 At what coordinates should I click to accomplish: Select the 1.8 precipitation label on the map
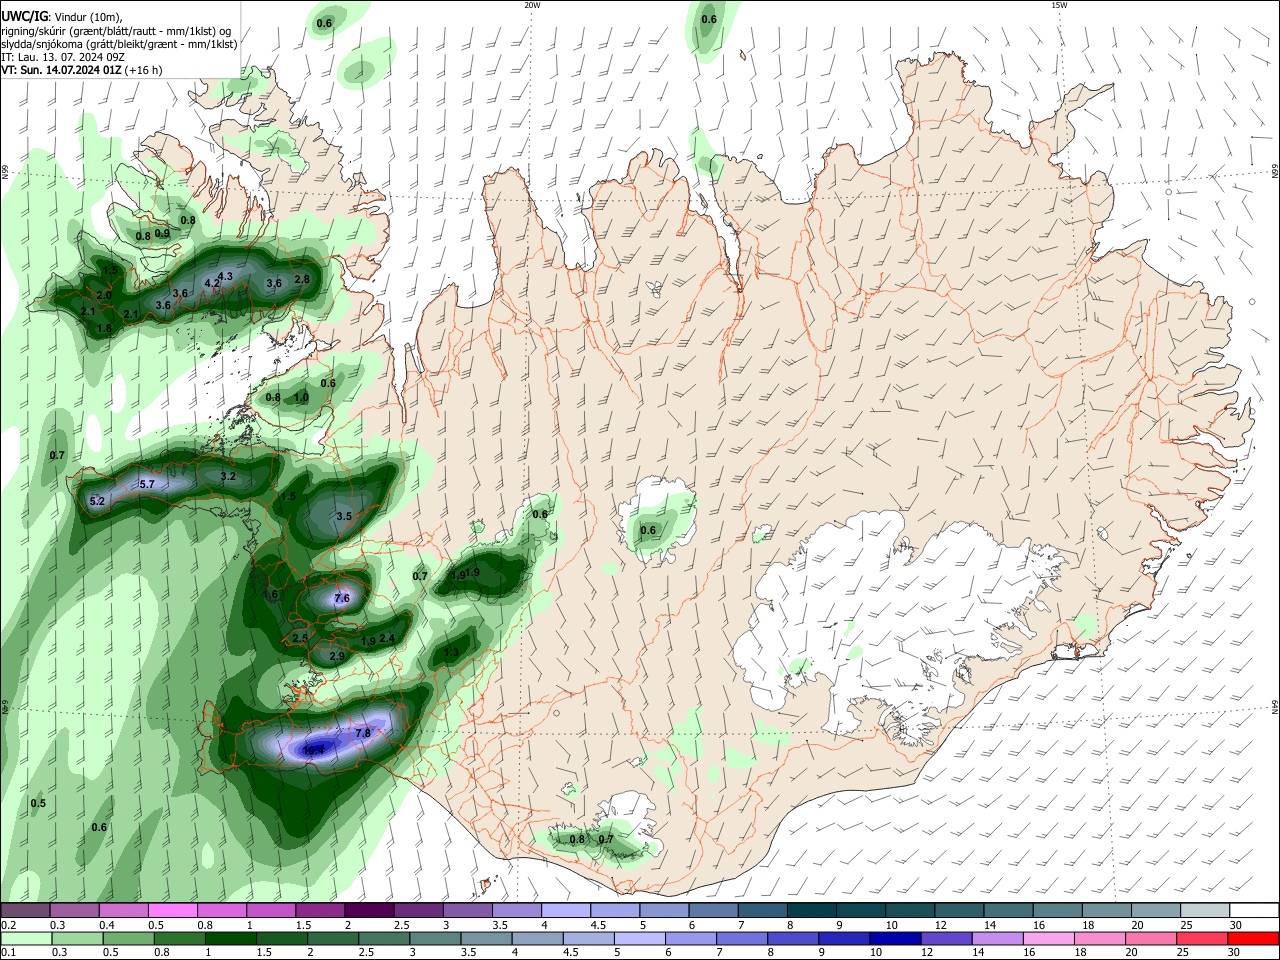(x=104, y=328)
